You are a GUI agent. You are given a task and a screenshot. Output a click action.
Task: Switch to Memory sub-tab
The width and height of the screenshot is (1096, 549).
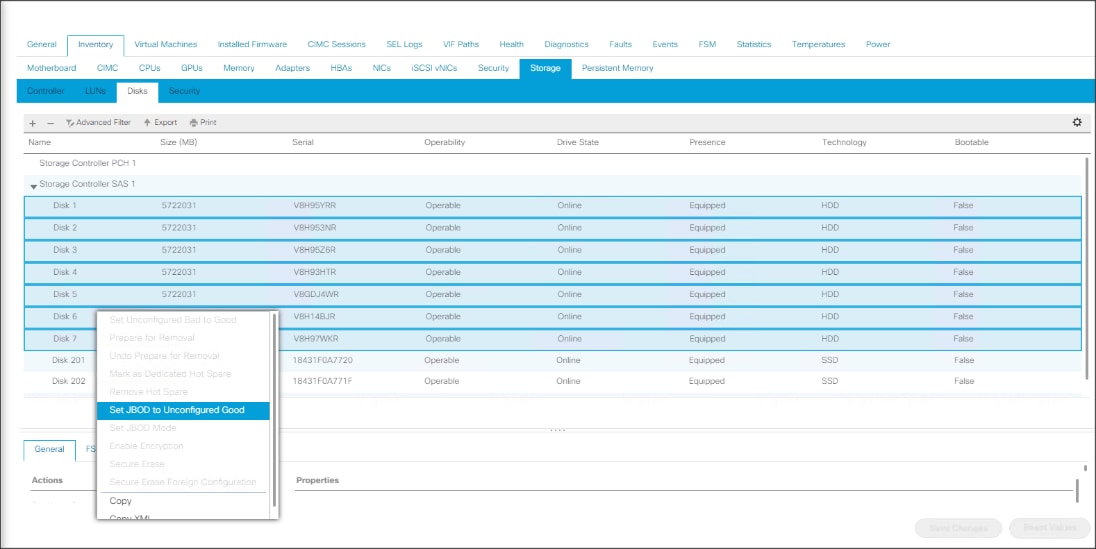pyautogui.click(x=238, y=68)
